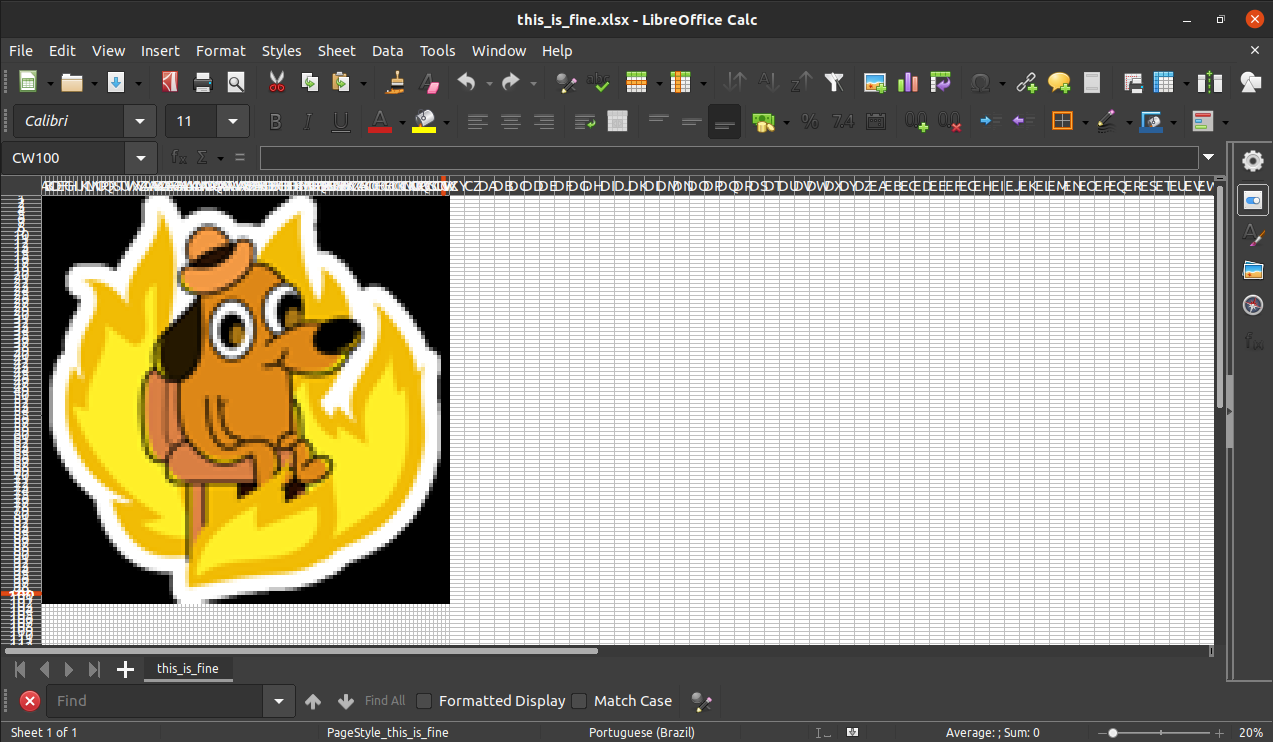Open the Find history dropdown
Viewport: 1273px width, 742px height.
[x=279, y=701]
